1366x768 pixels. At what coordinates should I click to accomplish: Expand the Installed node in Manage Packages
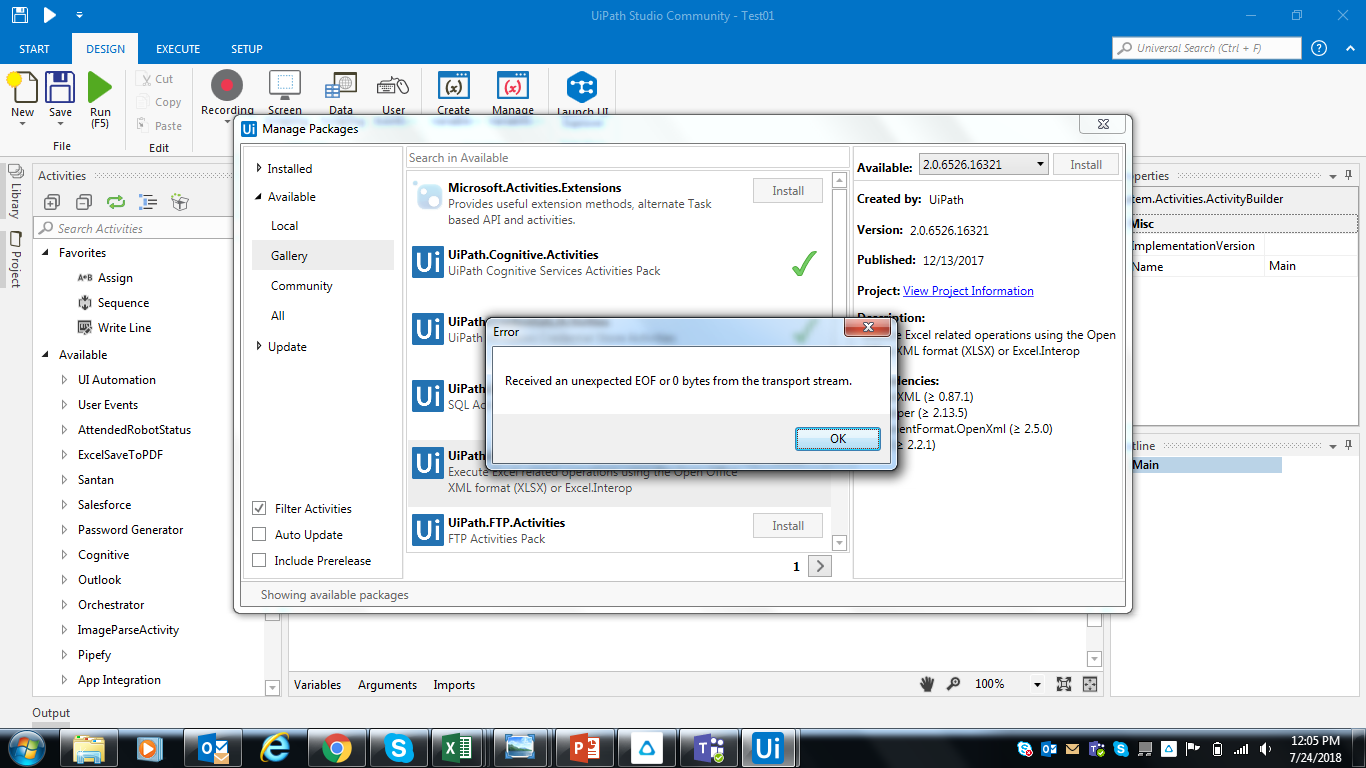pyautogui.click(x=260, y=168)
